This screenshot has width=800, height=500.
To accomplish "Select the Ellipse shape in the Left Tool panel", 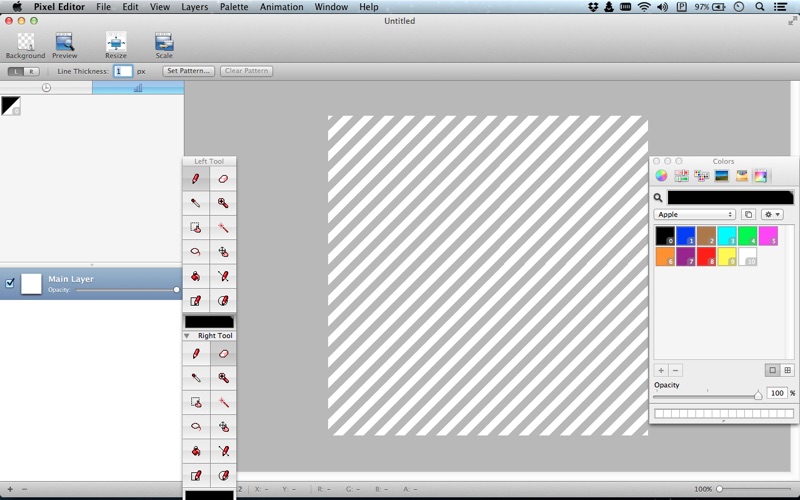I will pyautogui.click(x=223, y=301).
